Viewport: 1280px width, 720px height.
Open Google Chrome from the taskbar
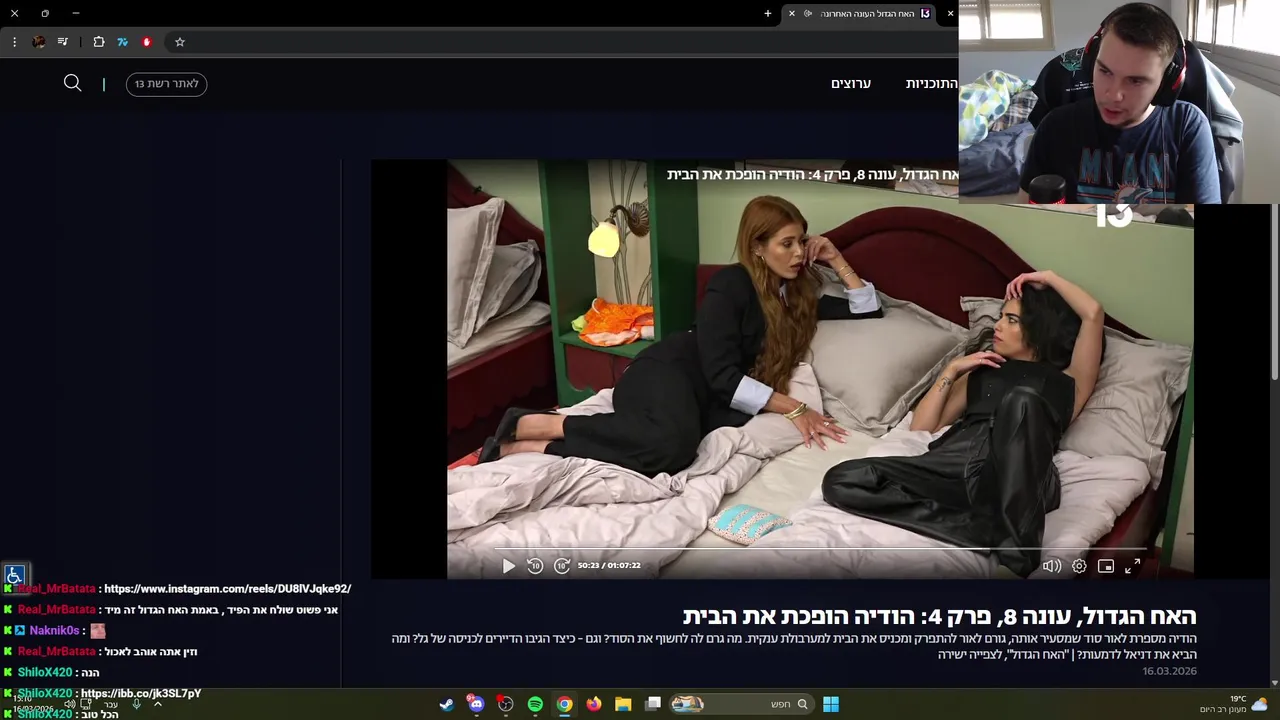pyautogui.click(x=564, y=704)
